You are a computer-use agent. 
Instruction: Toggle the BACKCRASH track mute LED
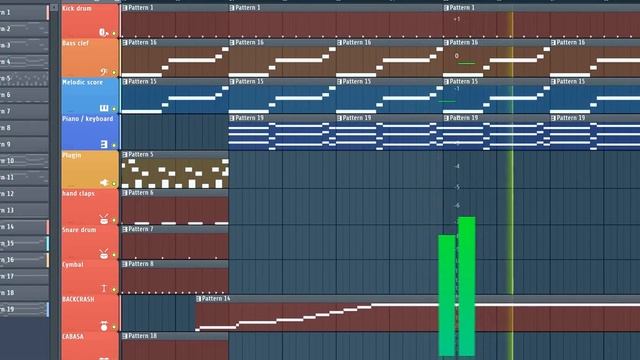pyautogui.click(x=114, y=327)
